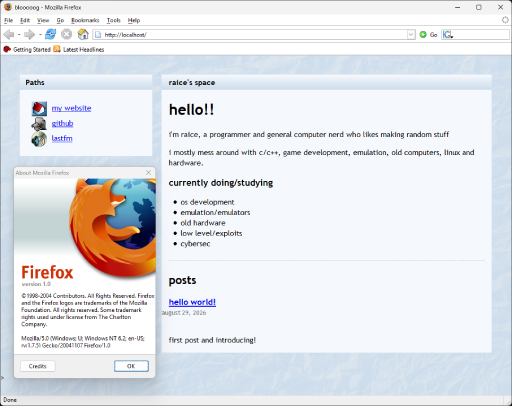Open the Latest Headlines live bookmark

point(79,49)
